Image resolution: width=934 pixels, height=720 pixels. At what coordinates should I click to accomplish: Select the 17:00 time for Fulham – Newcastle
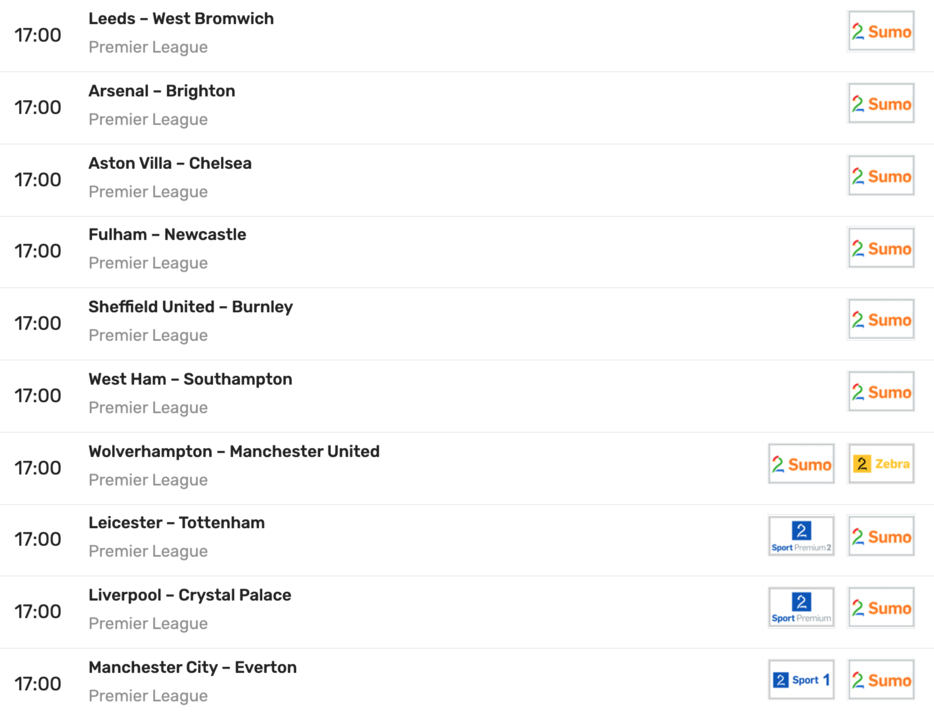pos(38,251)
